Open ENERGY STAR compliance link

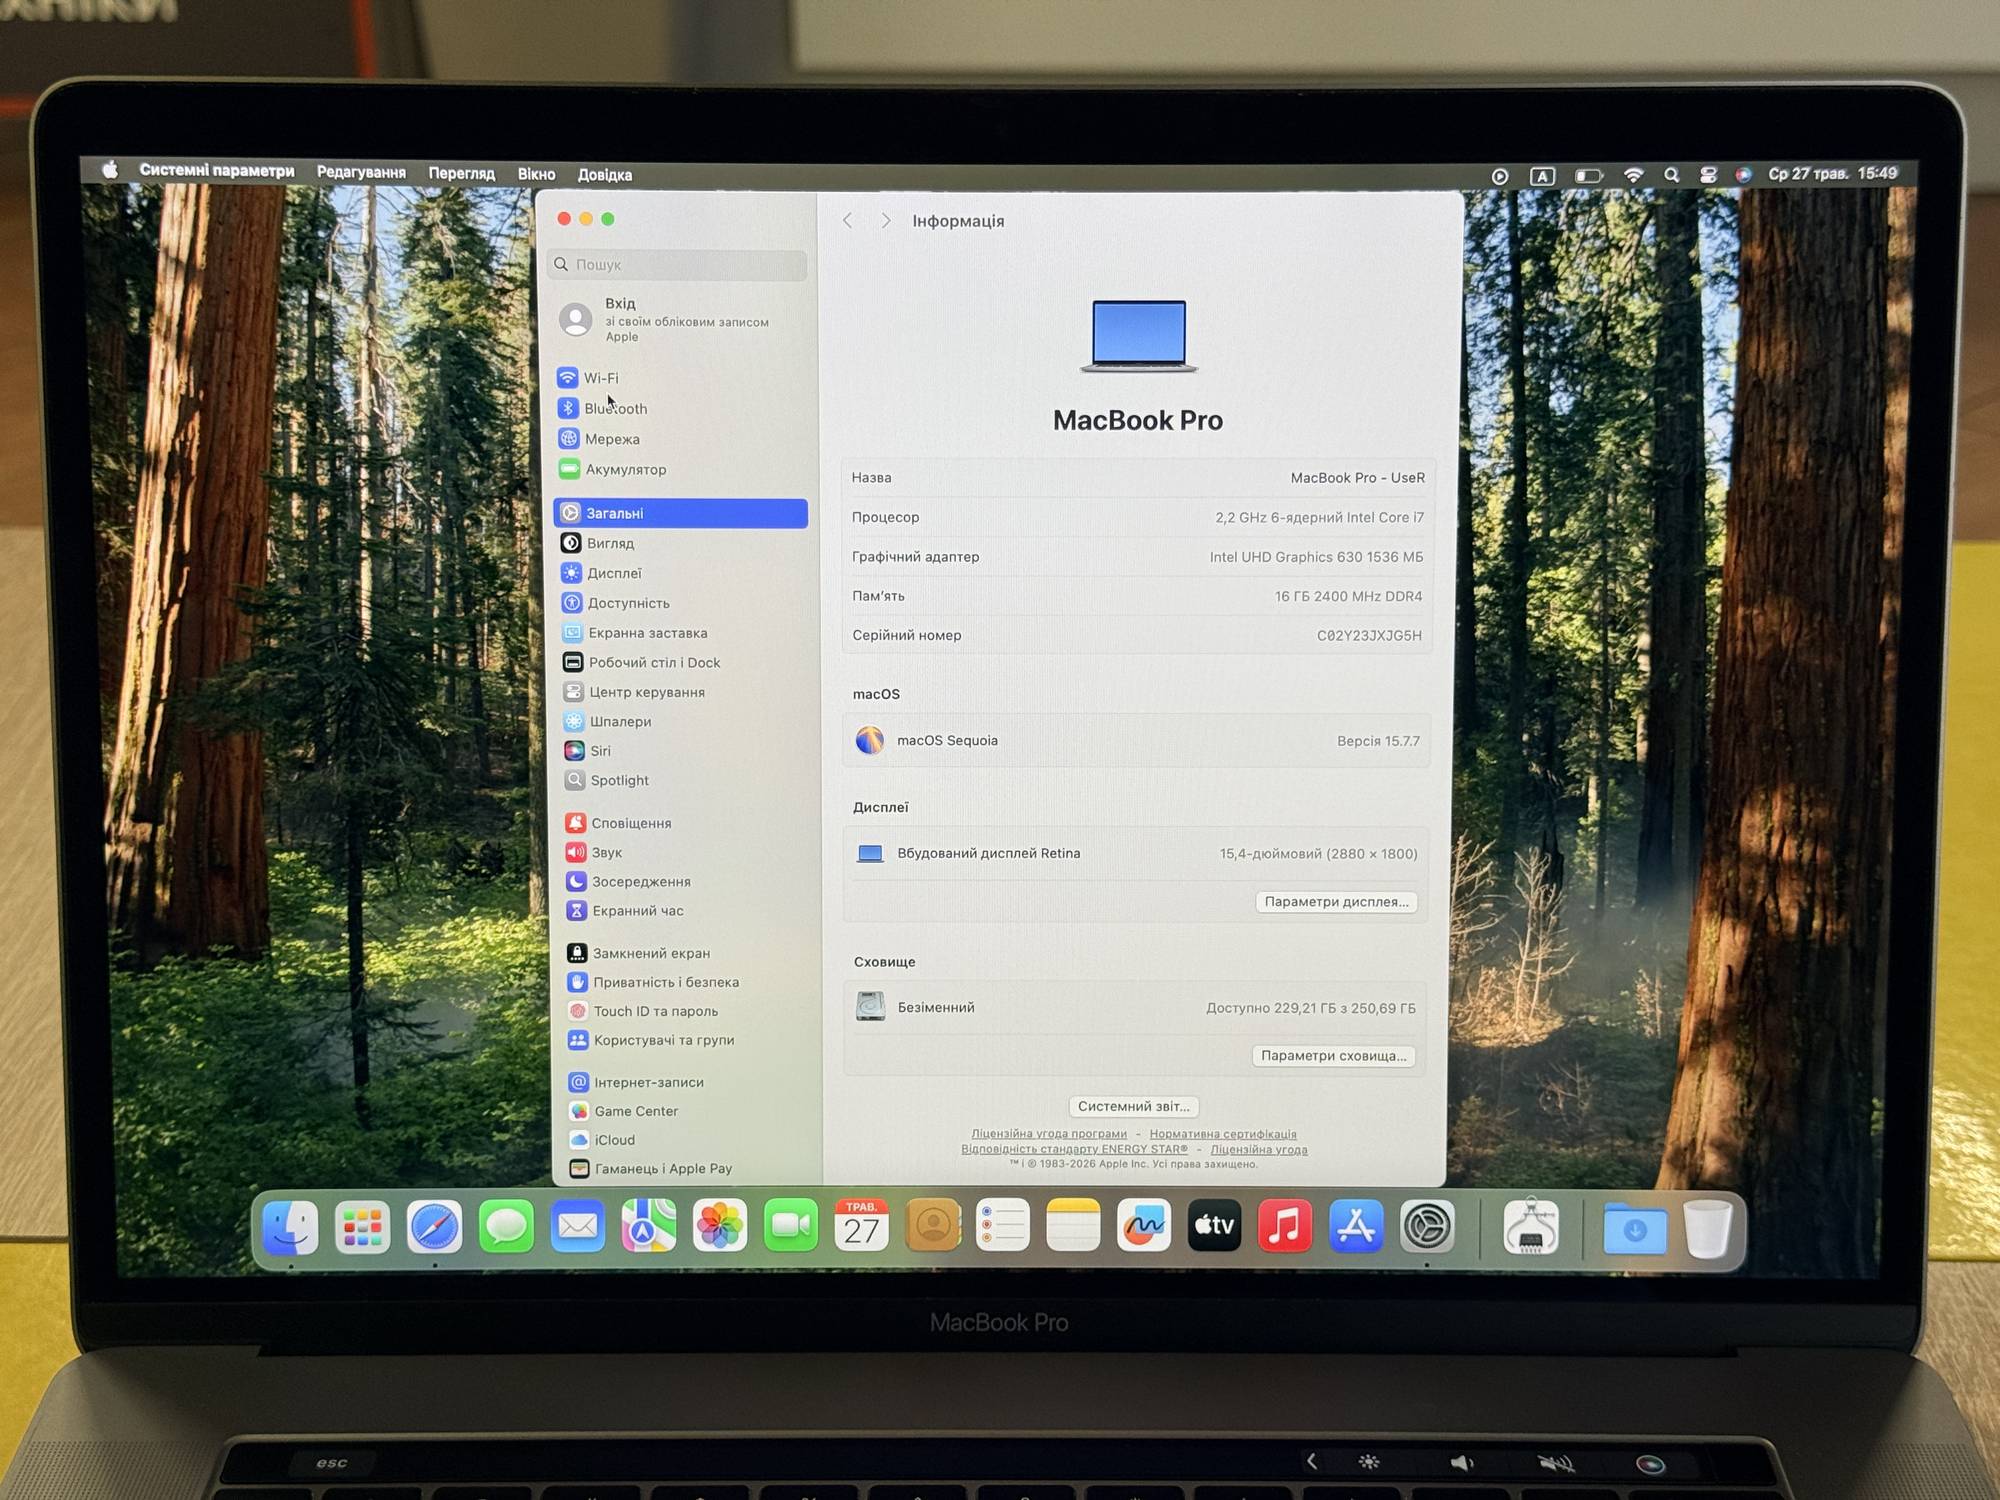coord(1075,1149)
